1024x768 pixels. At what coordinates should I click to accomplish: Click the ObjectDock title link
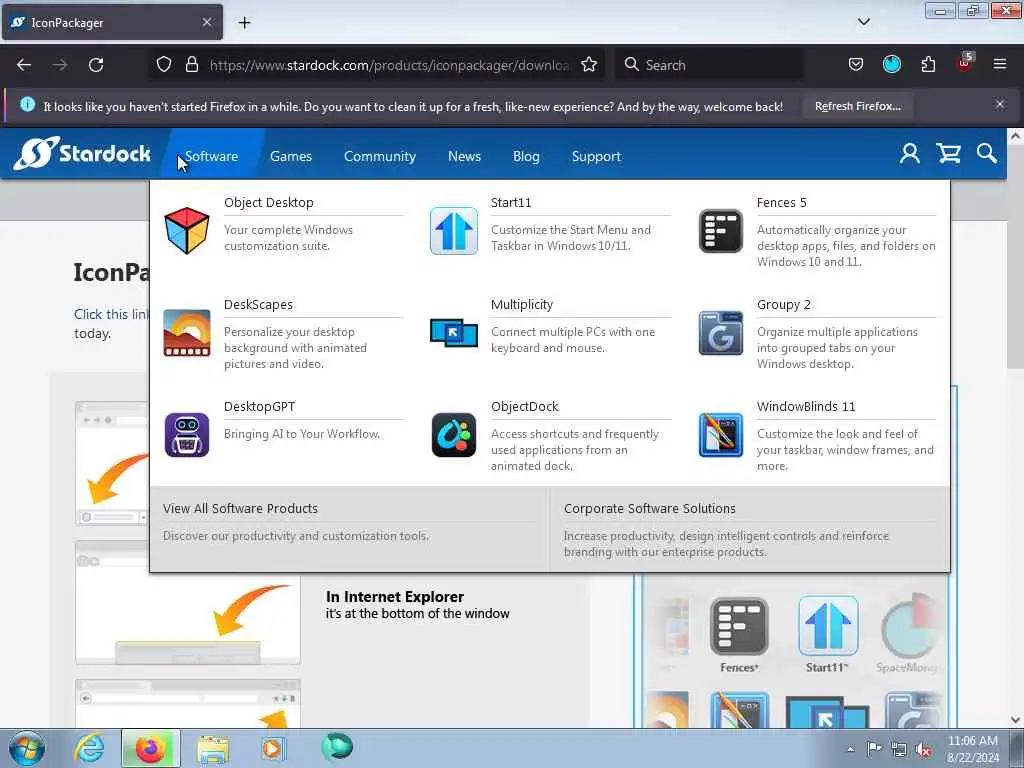click(x=524, y=406)
